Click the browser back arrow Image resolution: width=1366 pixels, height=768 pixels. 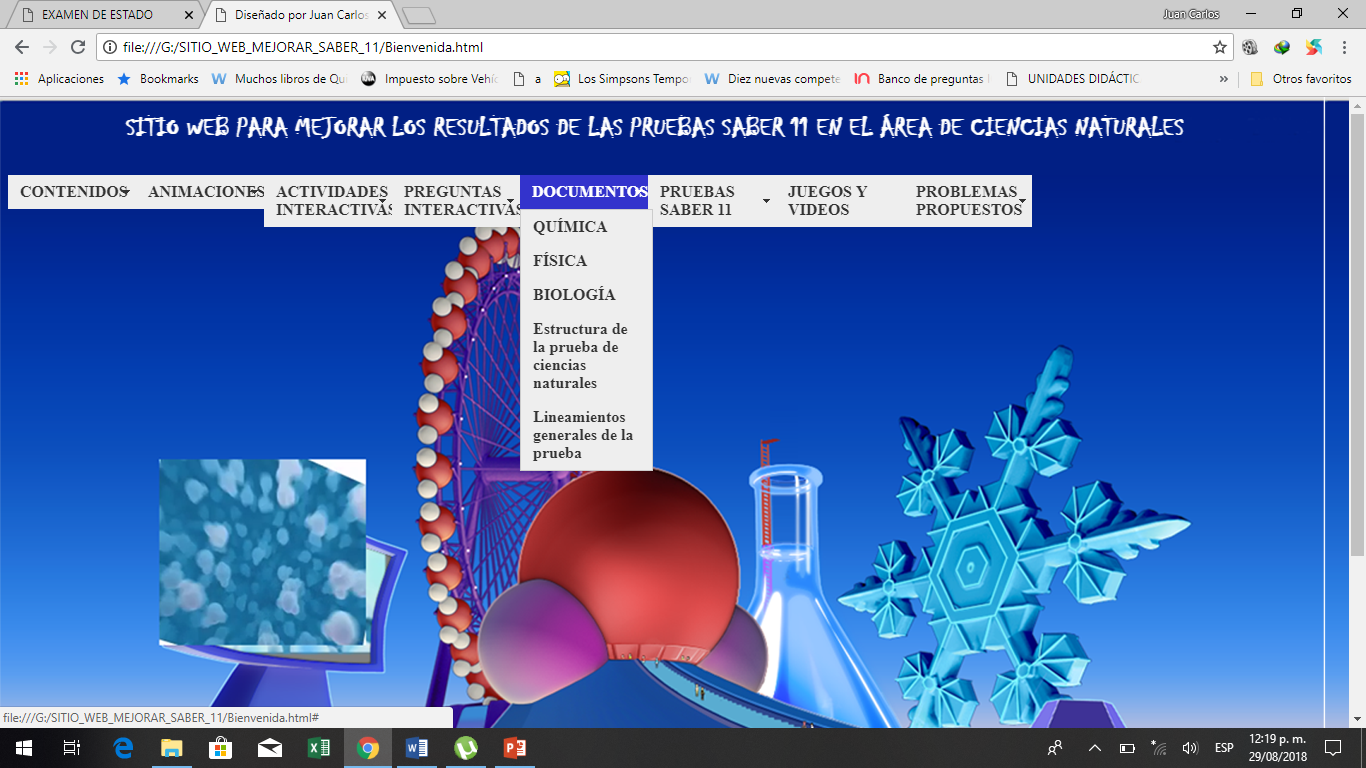point(21,47)
